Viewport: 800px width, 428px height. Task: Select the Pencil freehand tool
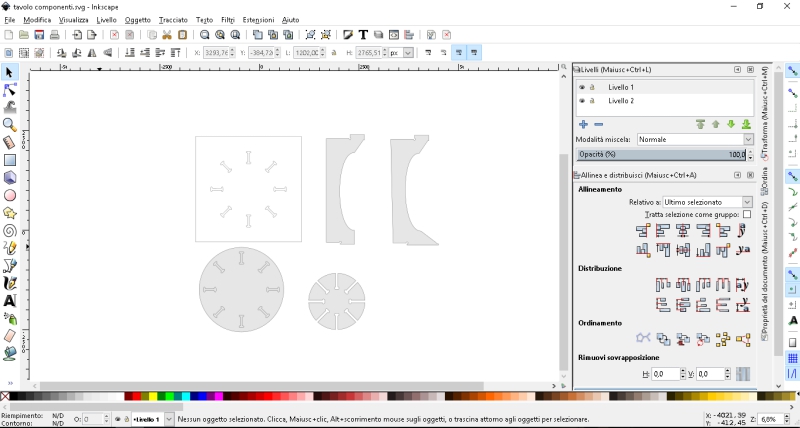click(9, 248)
